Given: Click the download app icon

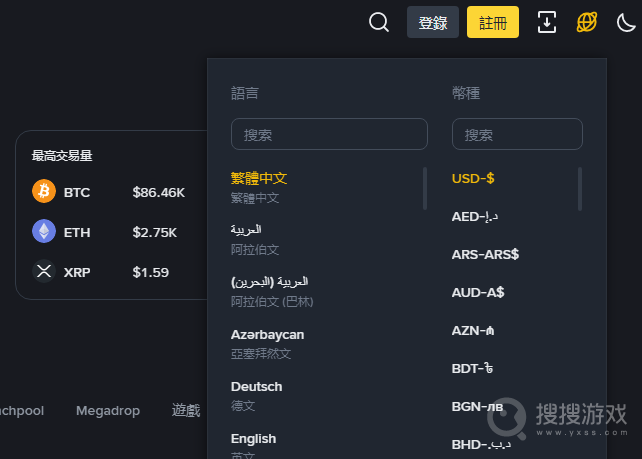Looking at the screenshot, I should (x=547, y=22).
